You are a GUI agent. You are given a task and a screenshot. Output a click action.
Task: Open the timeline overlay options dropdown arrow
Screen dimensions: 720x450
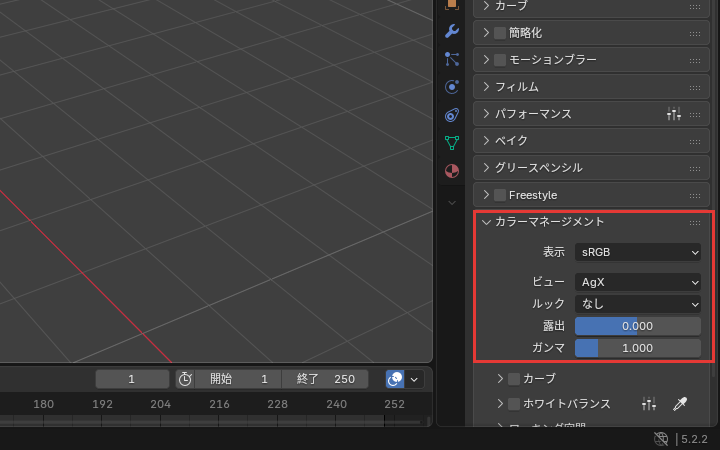tap(414, 379)
